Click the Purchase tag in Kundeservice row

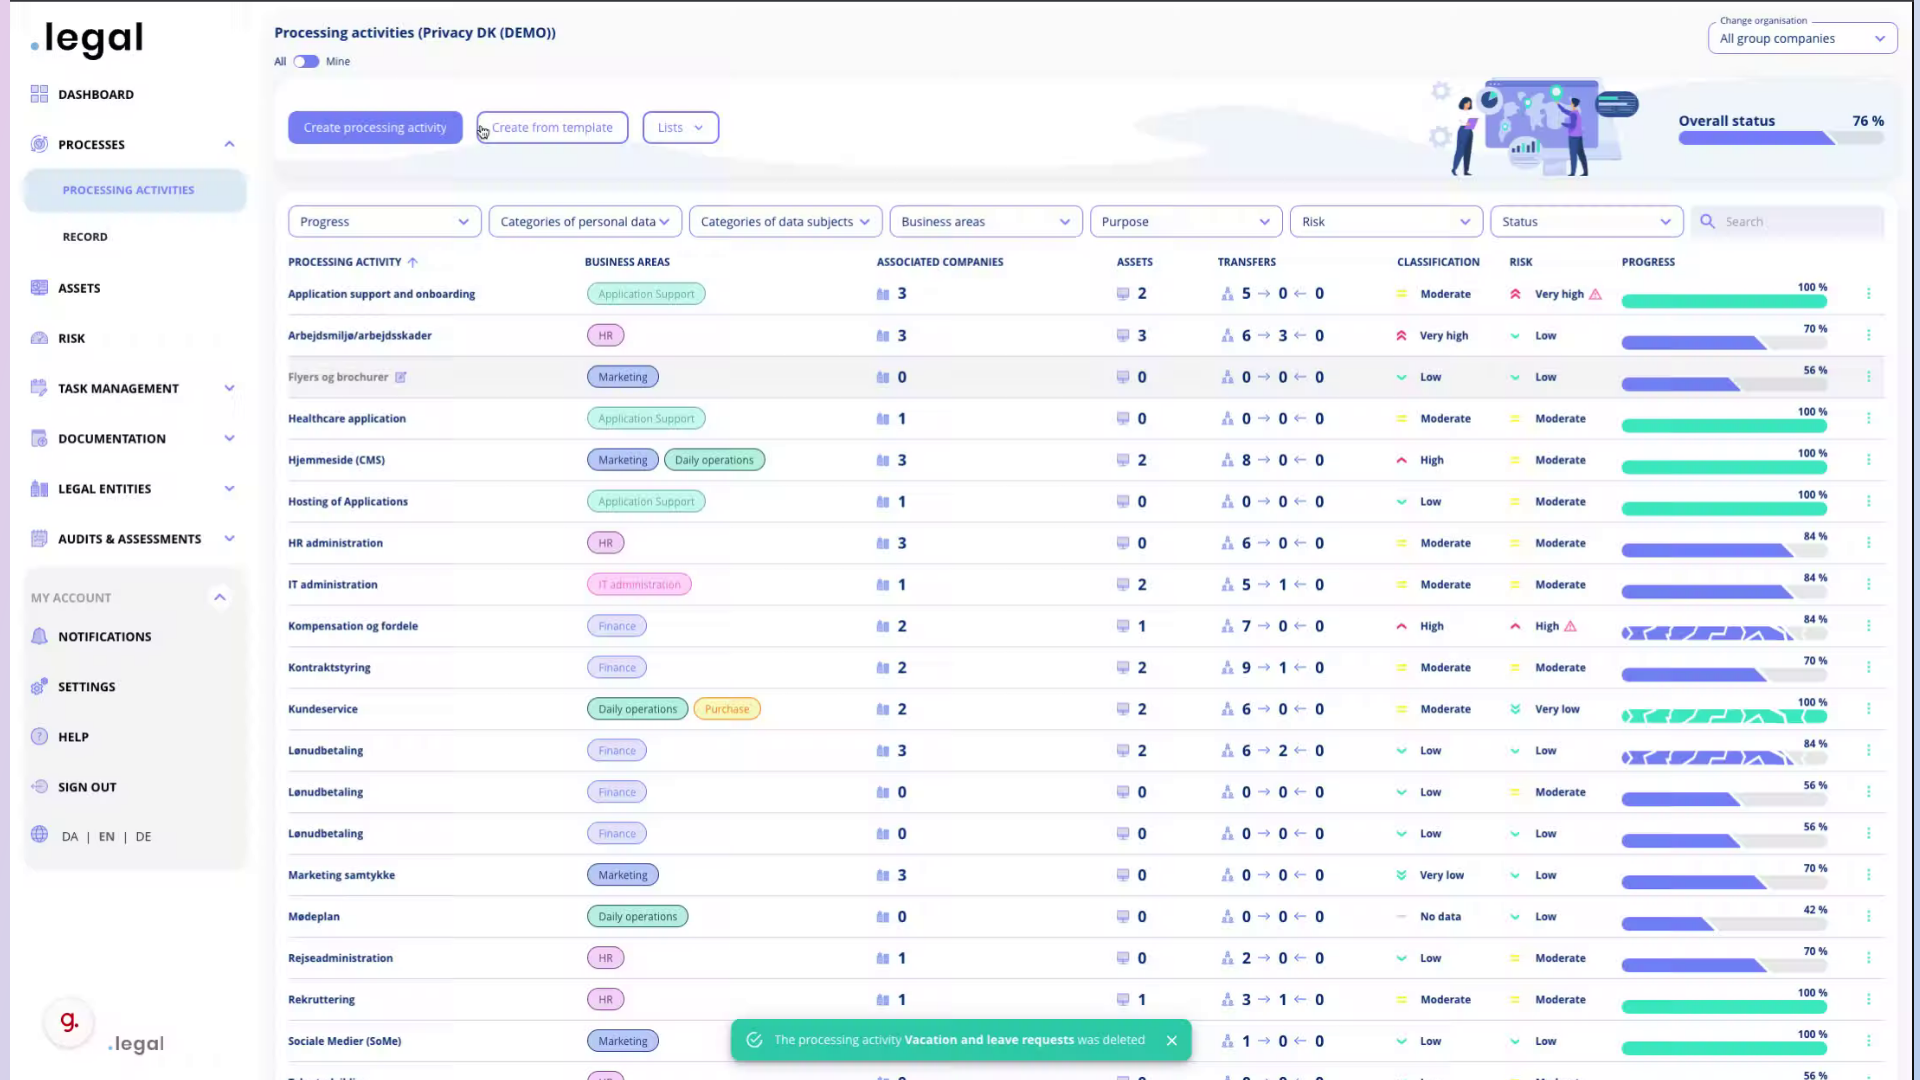(x=727, y=709)
